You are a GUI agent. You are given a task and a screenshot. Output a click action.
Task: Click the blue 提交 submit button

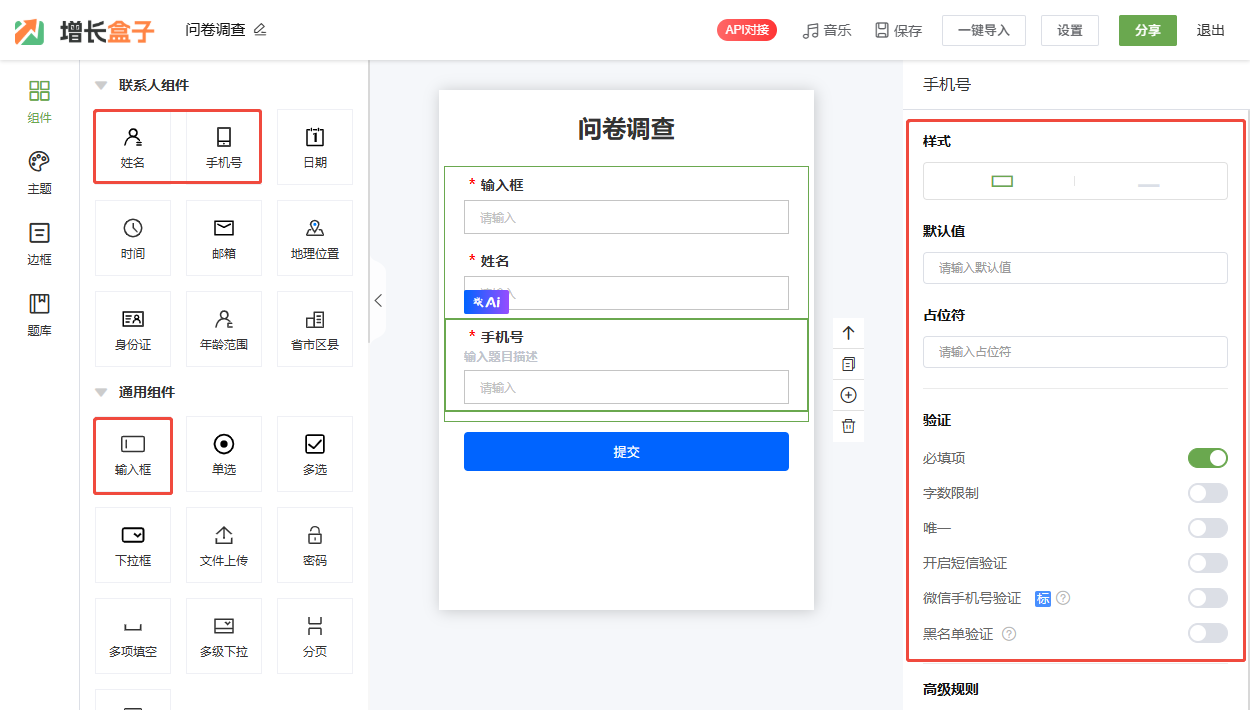click(626, 451)
